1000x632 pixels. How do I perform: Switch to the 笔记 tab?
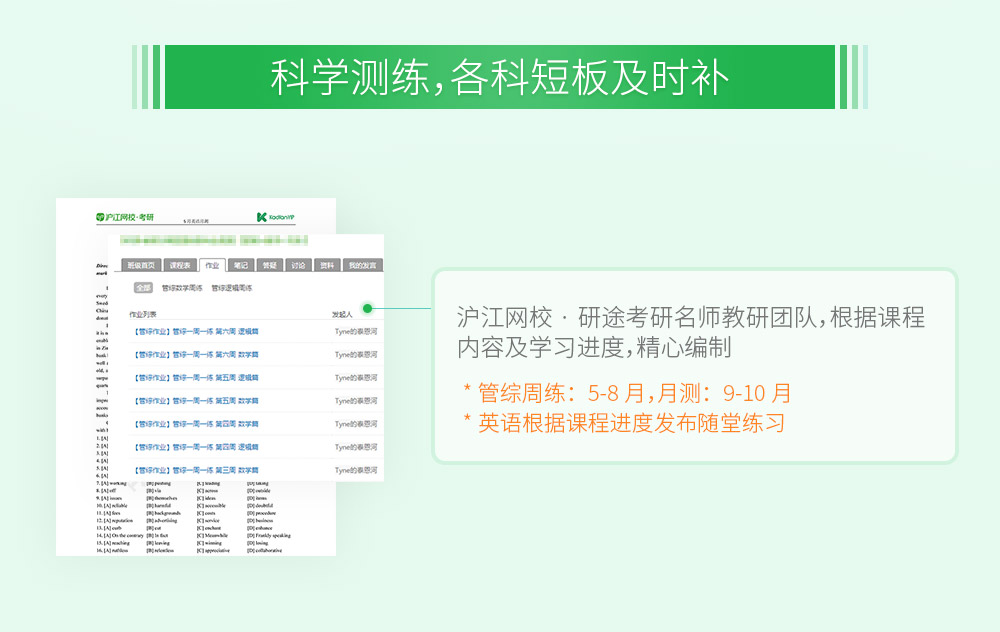pos(239,264)
